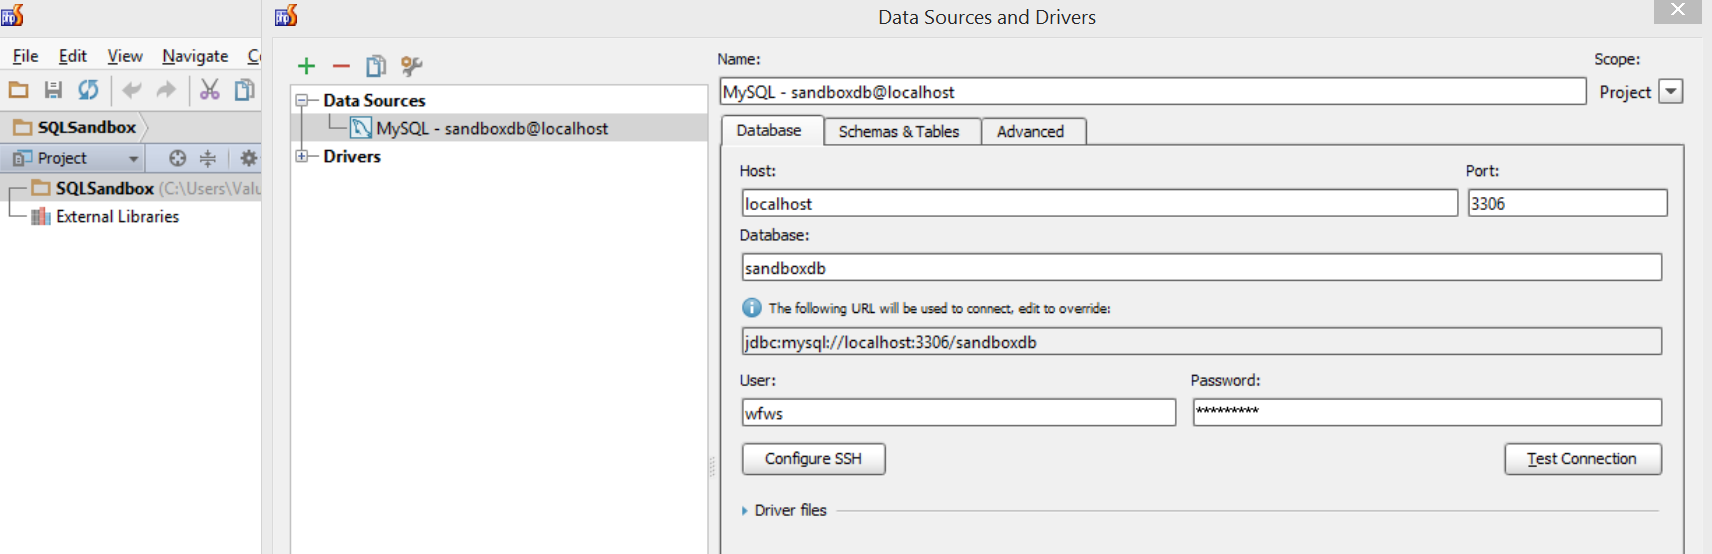Click the User field containing wfws
The height and width of the screenshot is (554, 1712).
958,412
